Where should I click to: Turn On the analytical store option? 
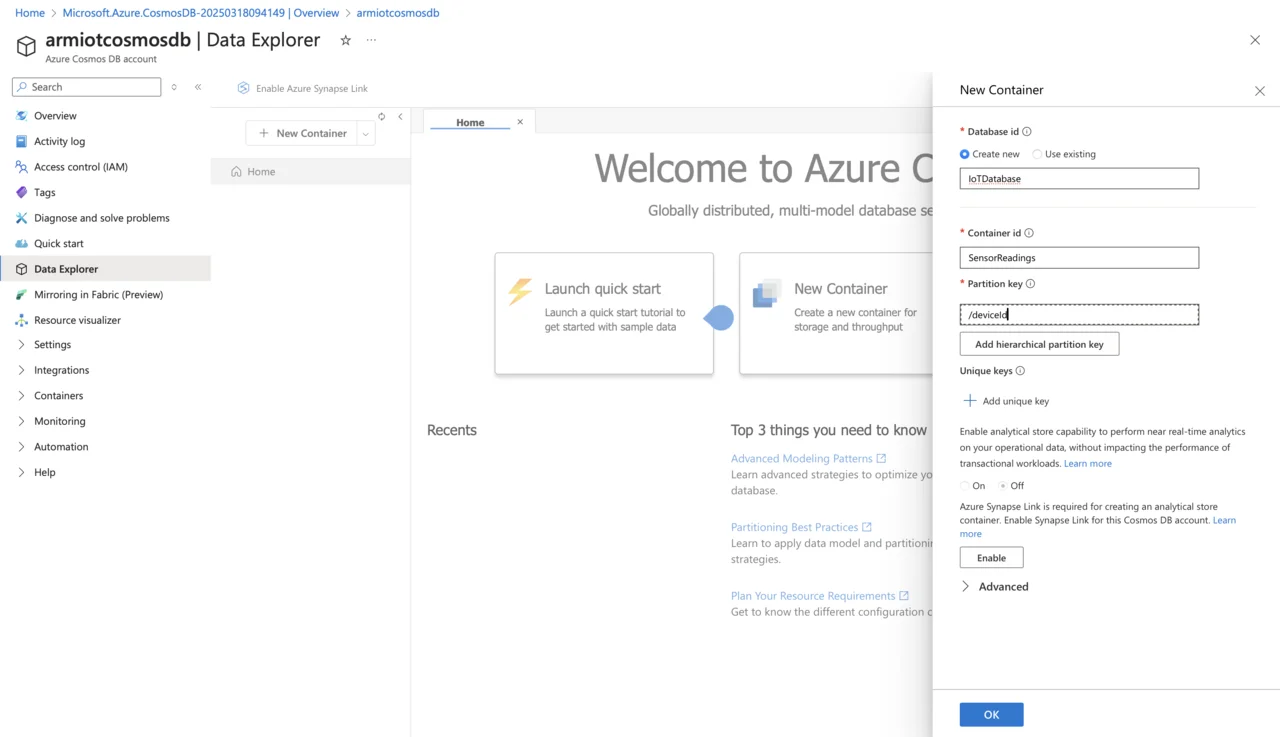tap(965, 486)
